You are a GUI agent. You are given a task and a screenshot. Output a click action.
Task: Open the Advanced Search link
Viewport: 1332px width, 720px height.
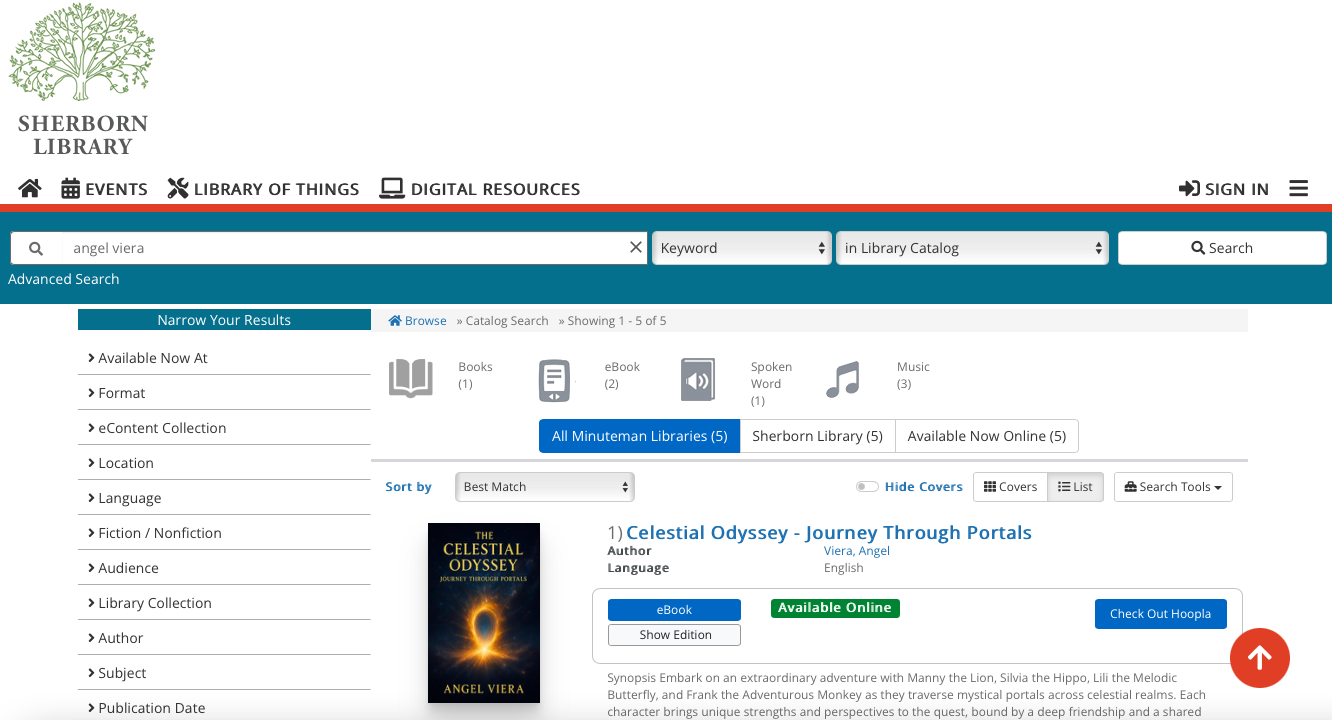click(64, 279)
